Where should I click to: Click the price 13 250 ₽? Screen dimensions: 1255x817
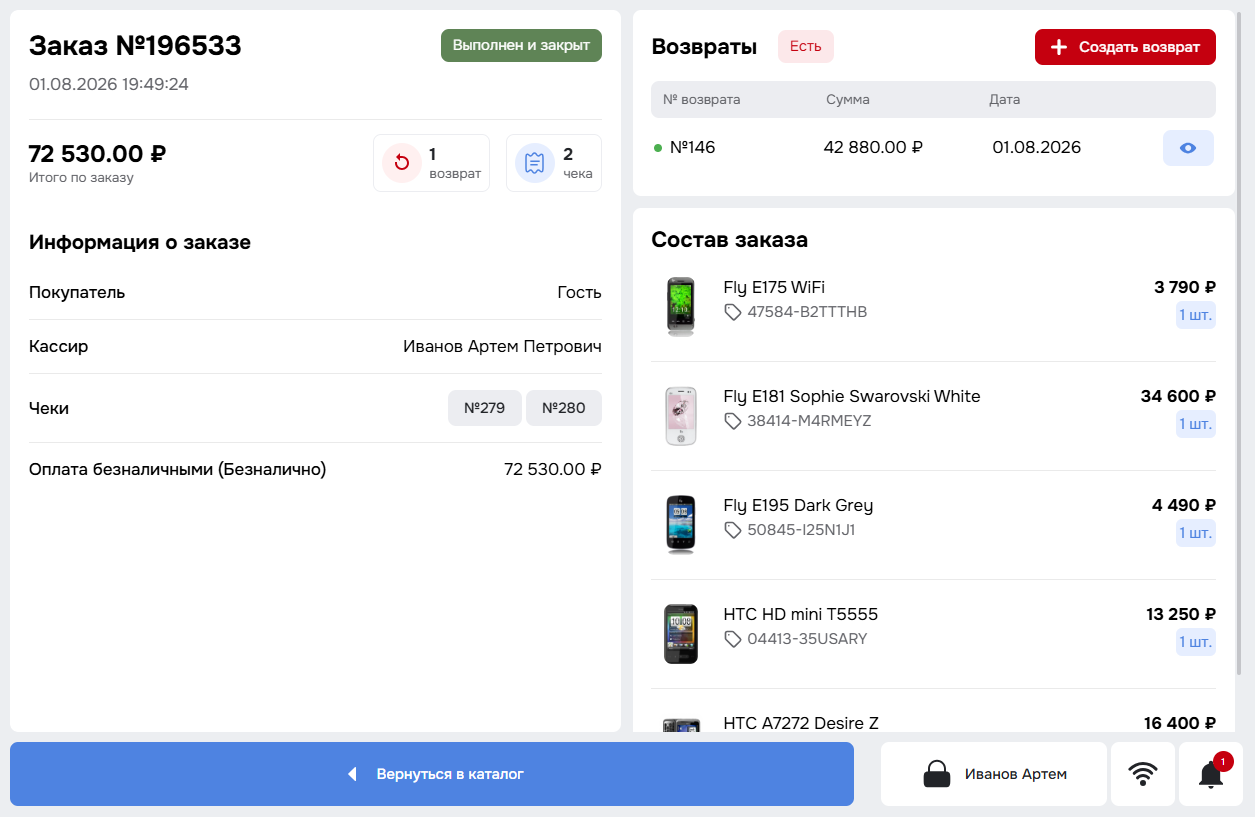[1181, 614]
